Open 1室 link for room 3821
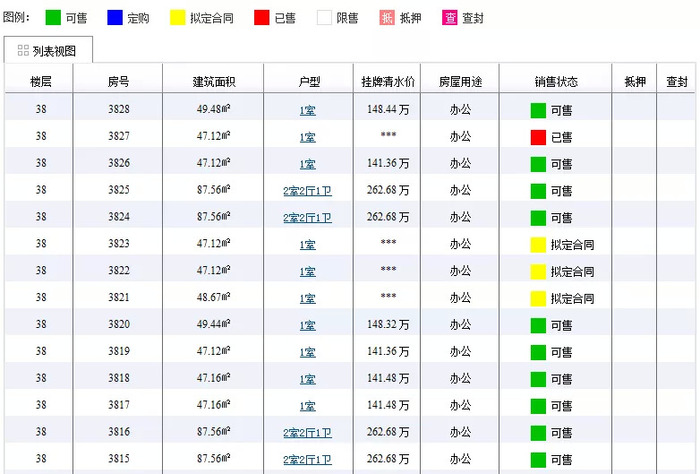 pos(308,298)
